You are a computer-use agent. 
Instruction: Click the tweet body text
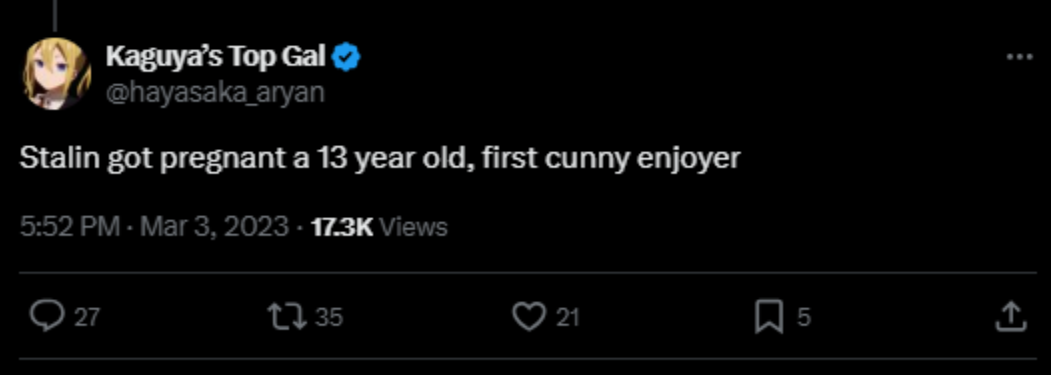[380, 160]
